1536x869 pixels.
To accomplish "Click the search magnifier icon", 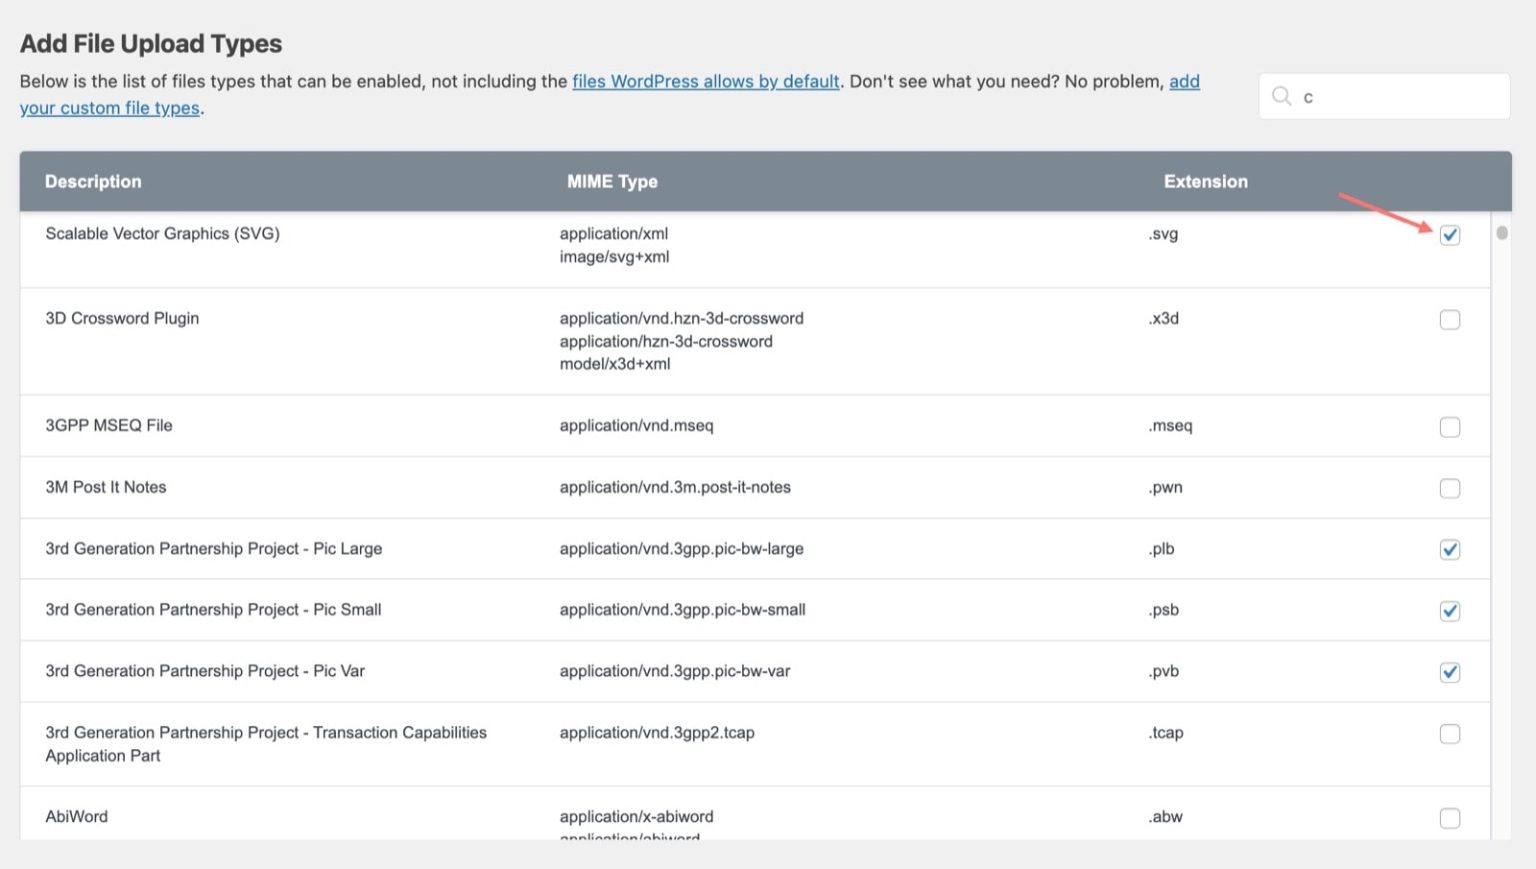I will 1281,96.
